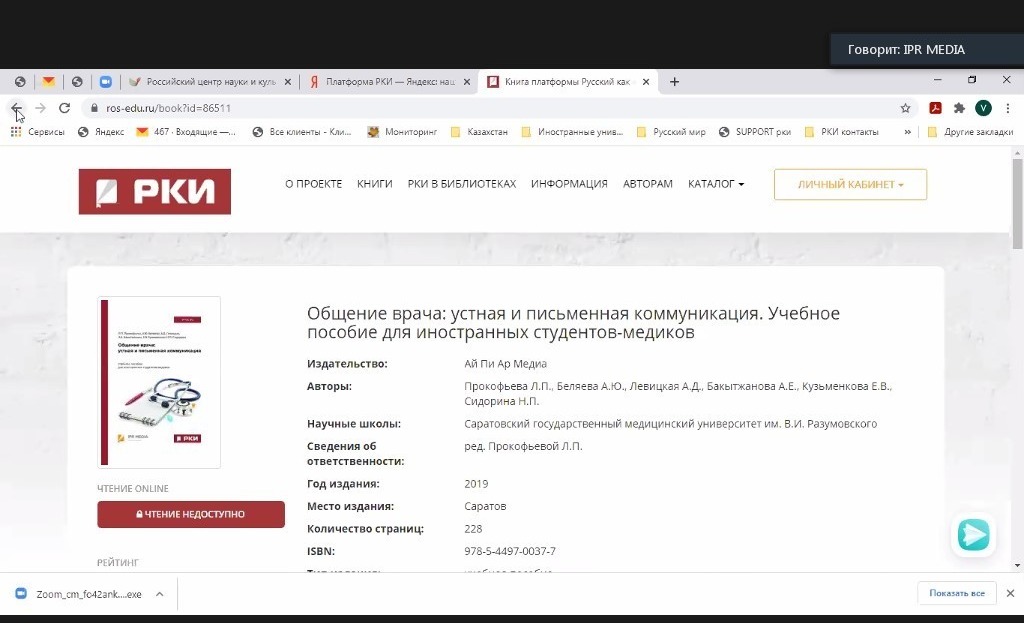Click the ЧТЕНИЕ НЕДОСТУПНО button

coord(191,514)
